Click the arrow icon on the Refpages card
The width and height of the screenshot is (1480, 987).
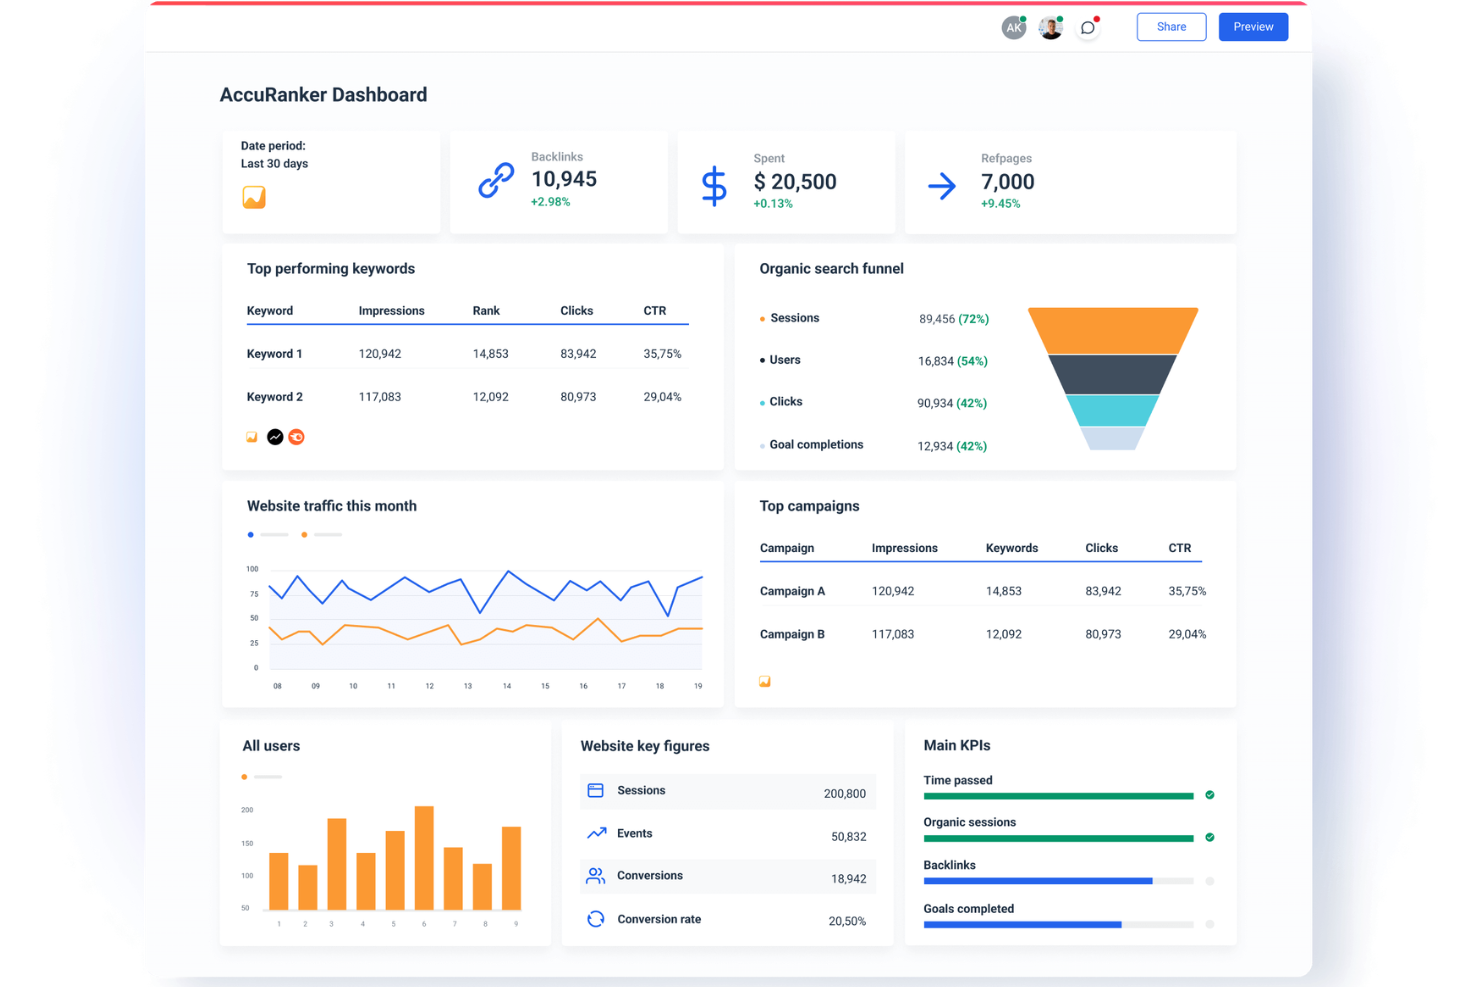click(x=941, y=184)
